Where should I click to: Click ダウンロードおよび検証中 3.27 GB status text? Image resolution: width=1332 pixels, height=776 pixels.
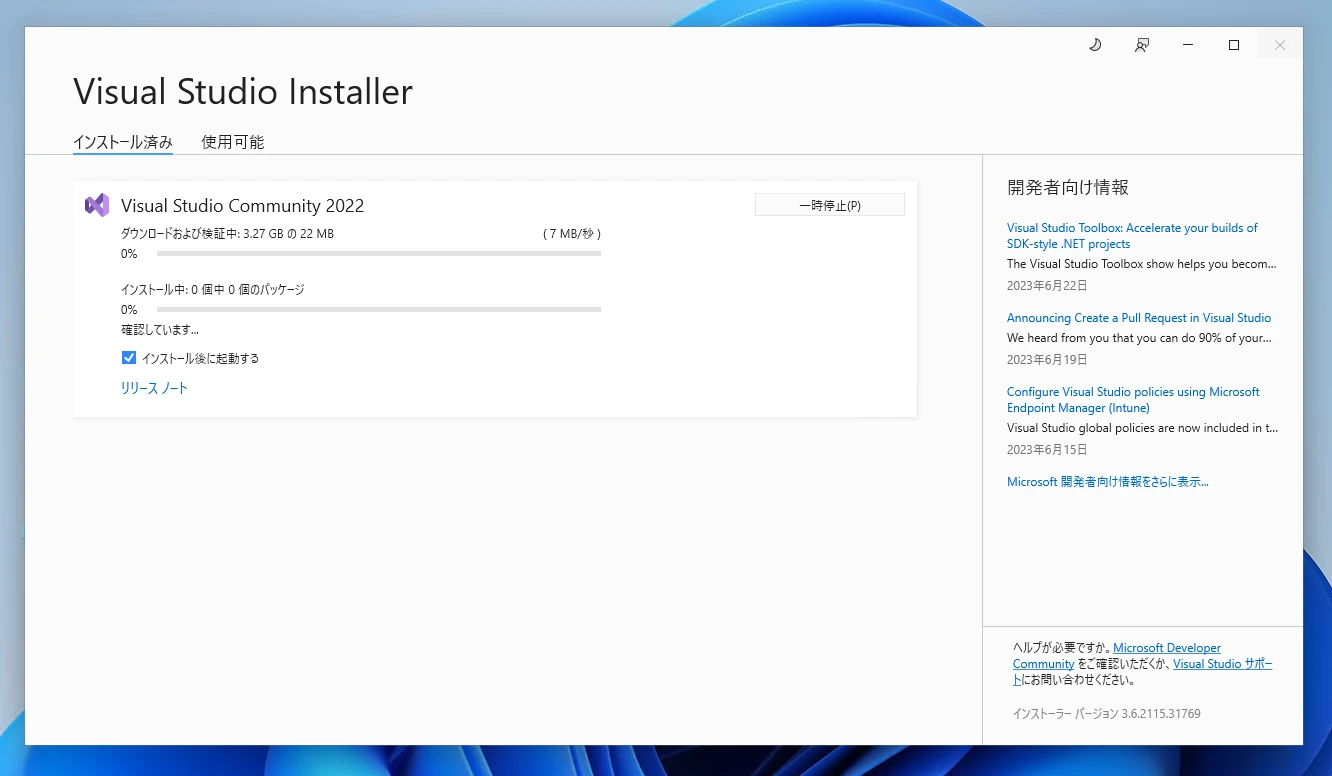tap(228, 234)
